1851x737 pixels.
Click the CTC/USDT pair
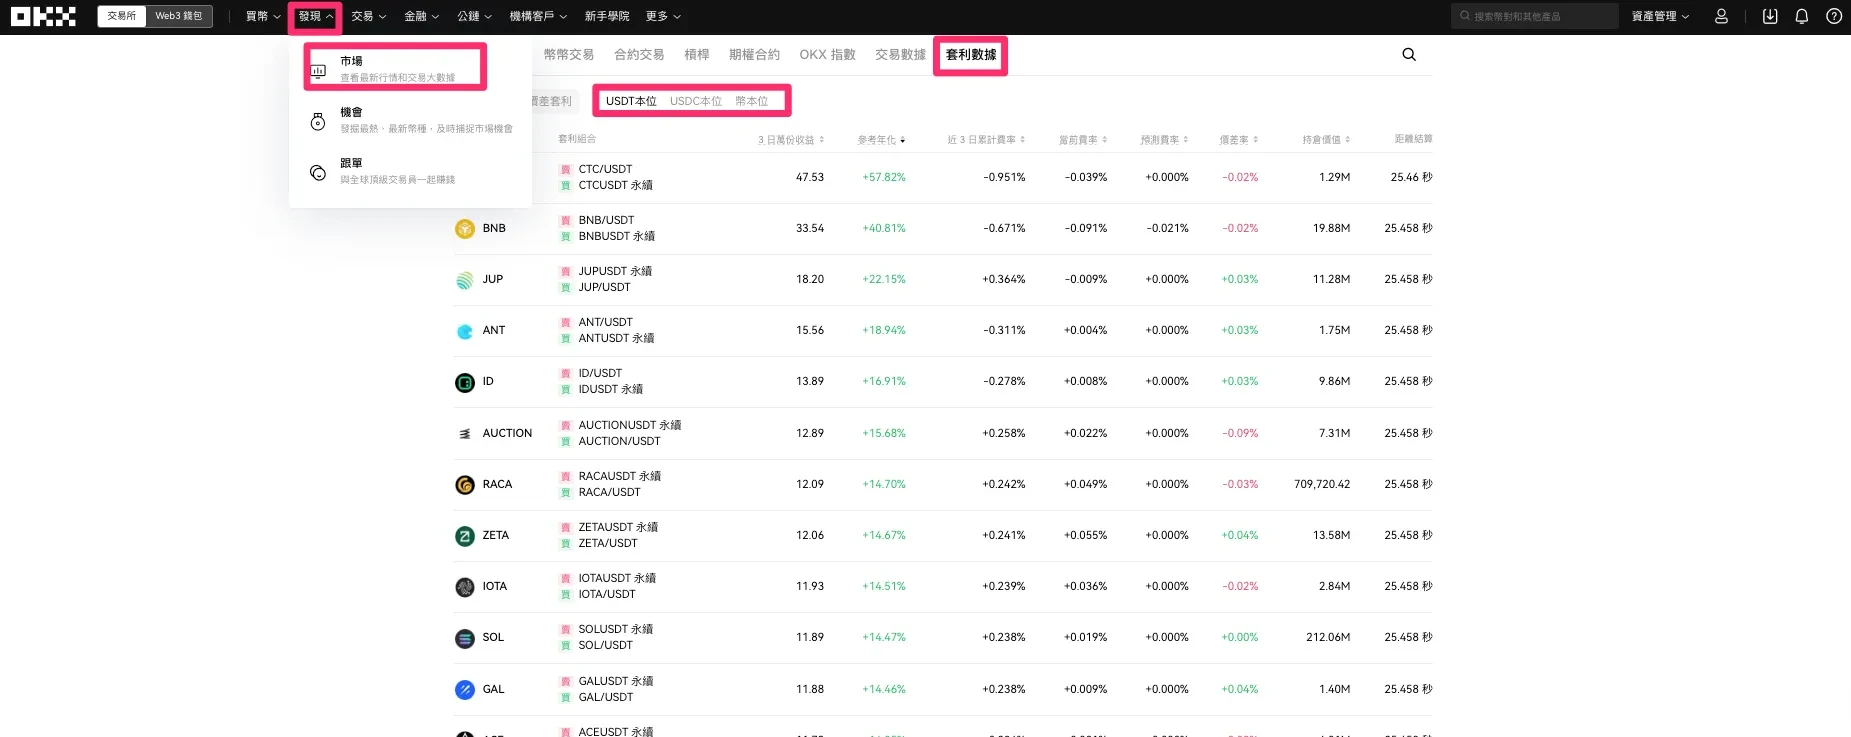[605, 169]
